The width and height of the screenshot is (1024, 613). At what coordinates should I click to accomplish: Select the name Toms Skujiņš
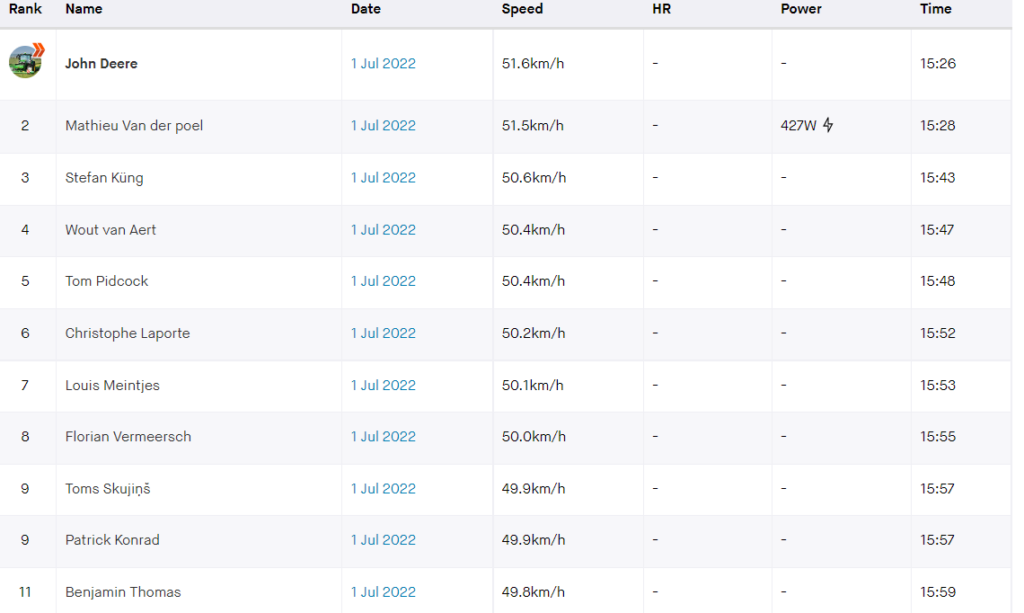click(x=108, y=488)
